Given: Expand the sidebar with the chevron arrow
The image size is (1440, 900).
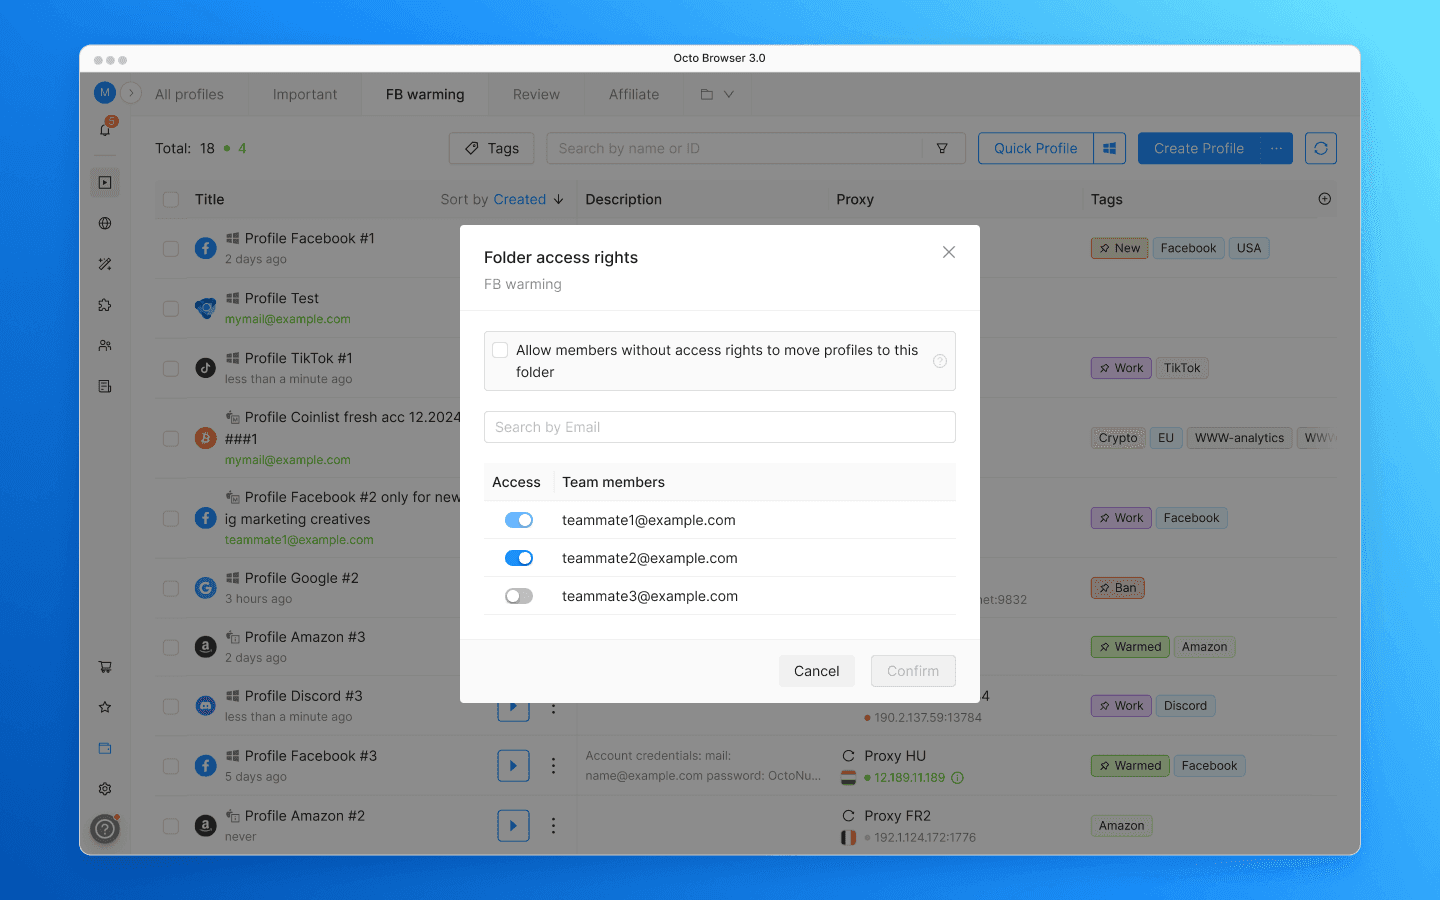Looking at the screenshot, I should 131,93.
